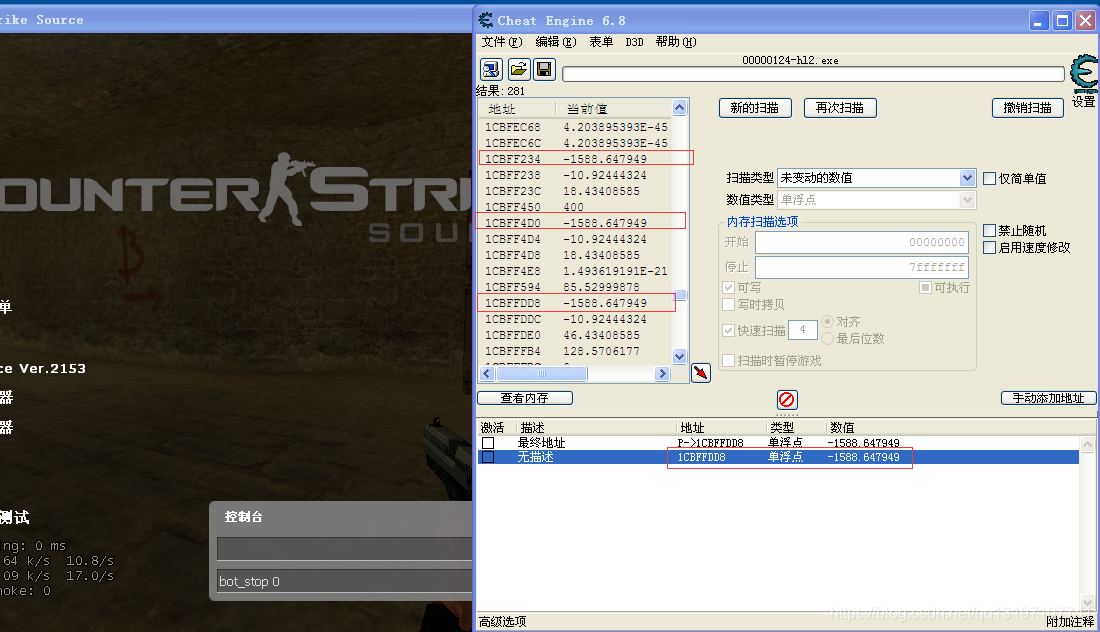Toggle the 可执行 checkbox

click(925, 288)
